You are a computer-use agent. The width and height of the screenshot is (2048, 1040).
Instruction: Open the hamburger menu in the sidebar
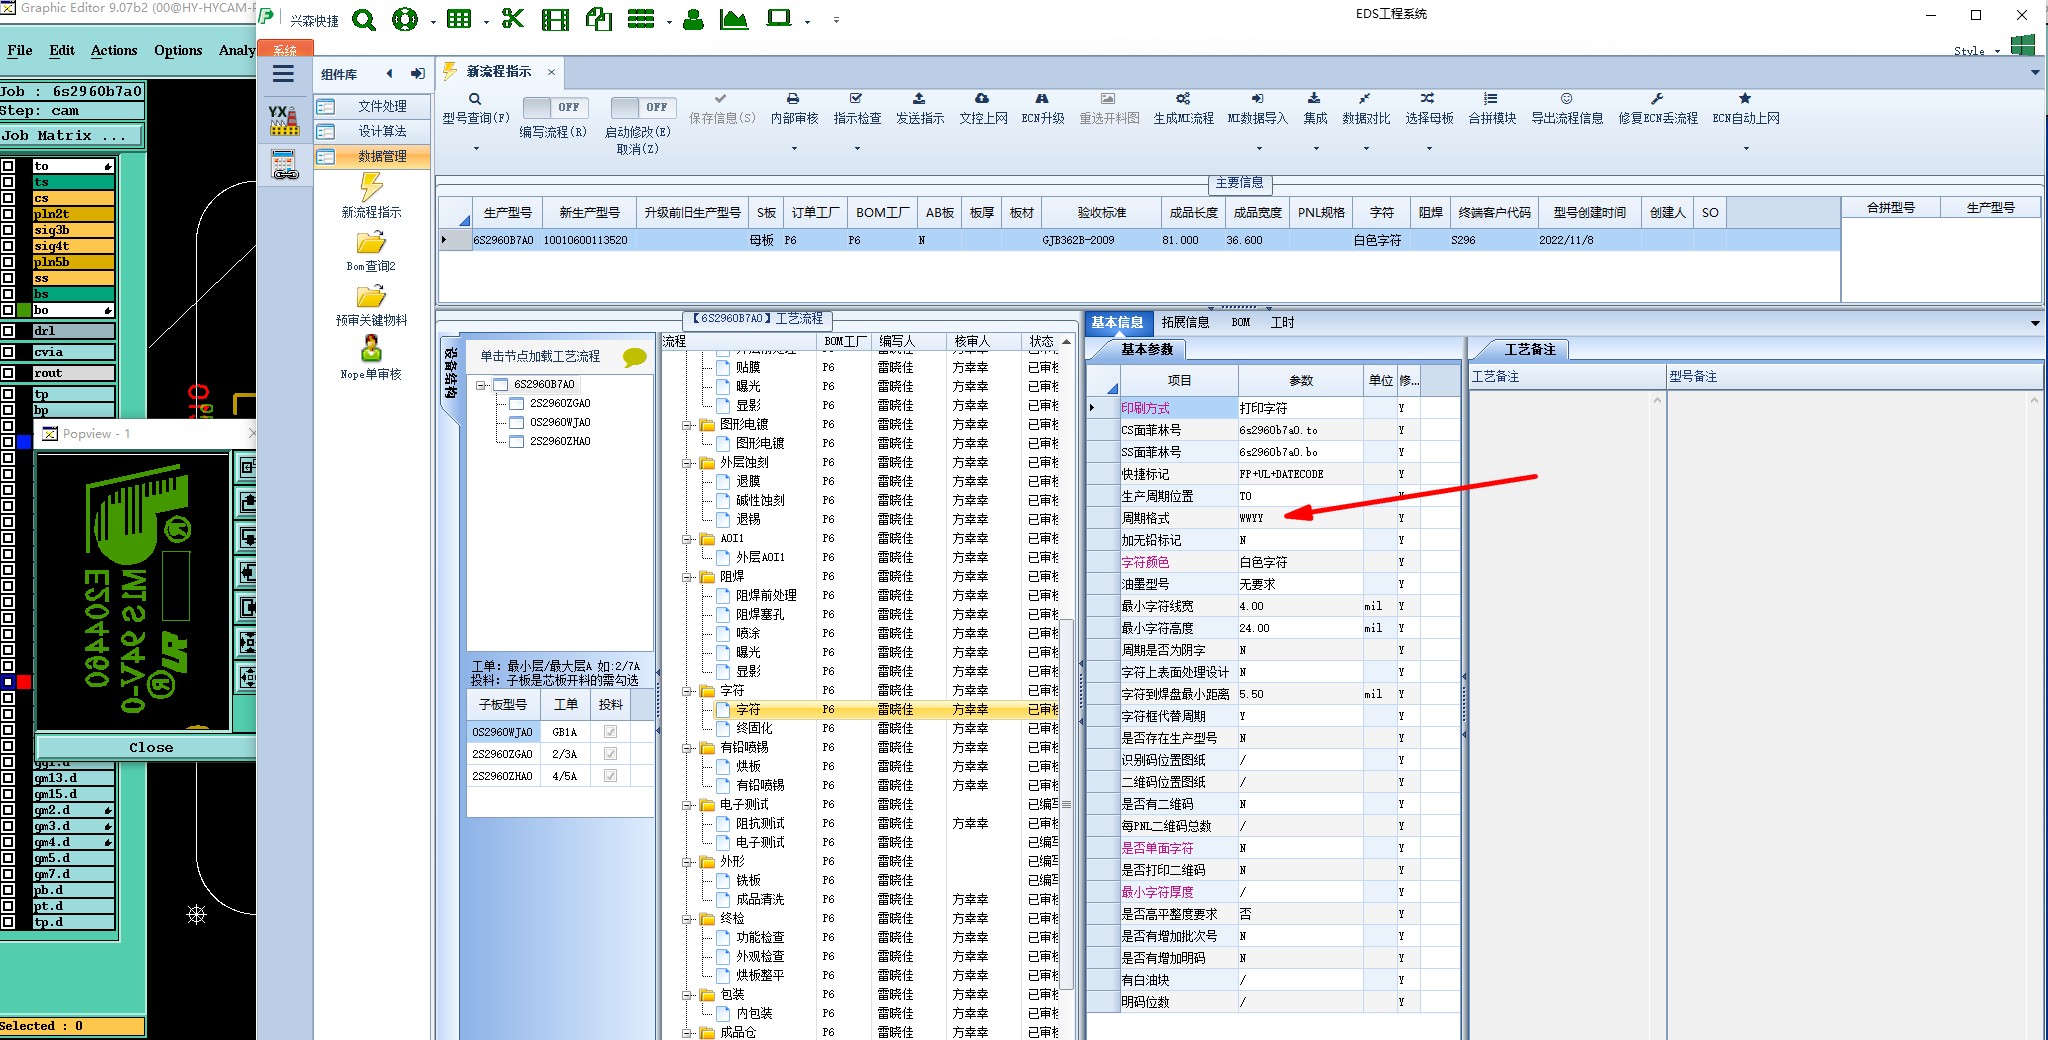[283, 74]
